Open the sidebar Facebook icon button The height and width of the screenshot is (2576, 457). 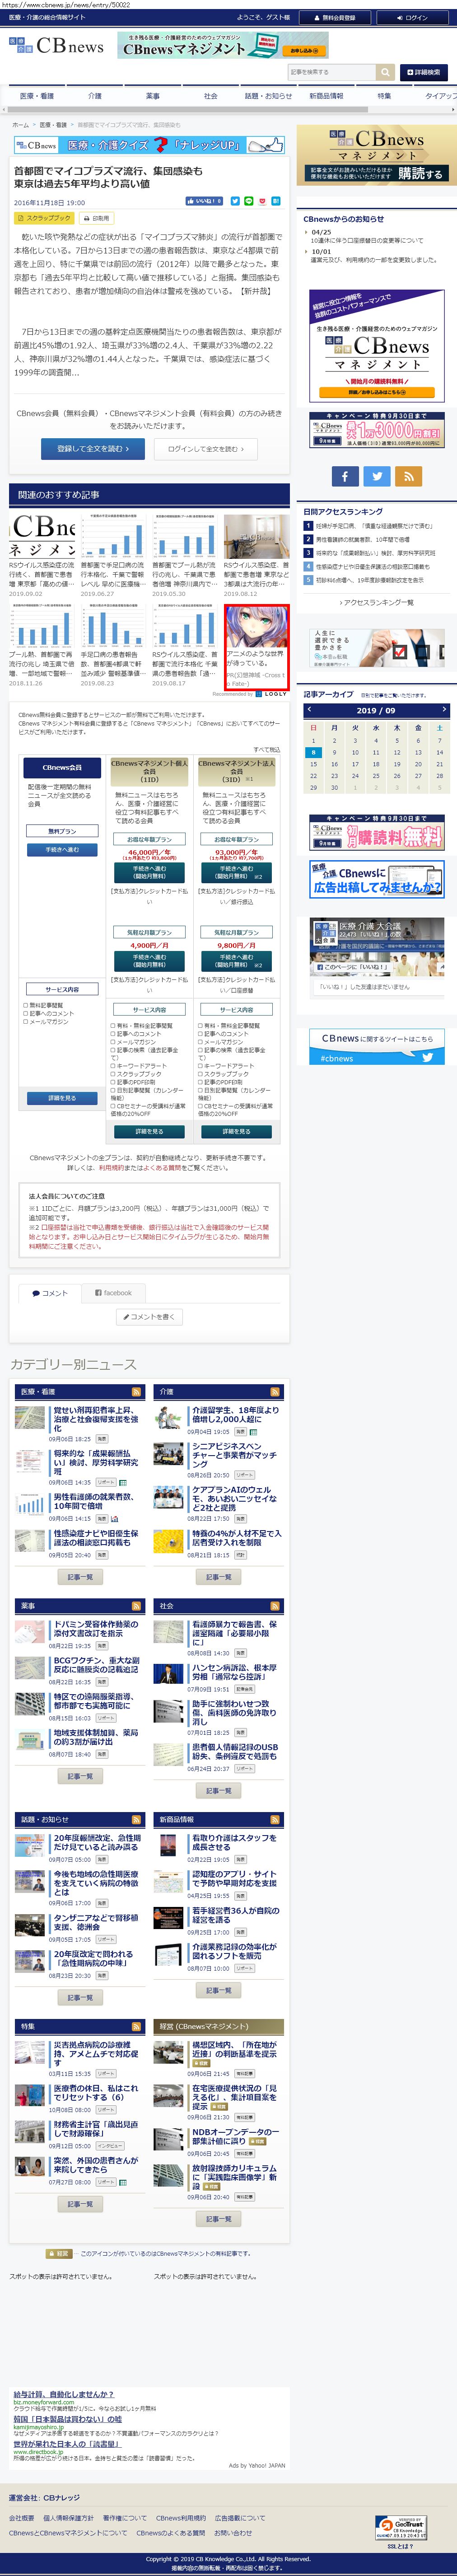pos(345,476)
